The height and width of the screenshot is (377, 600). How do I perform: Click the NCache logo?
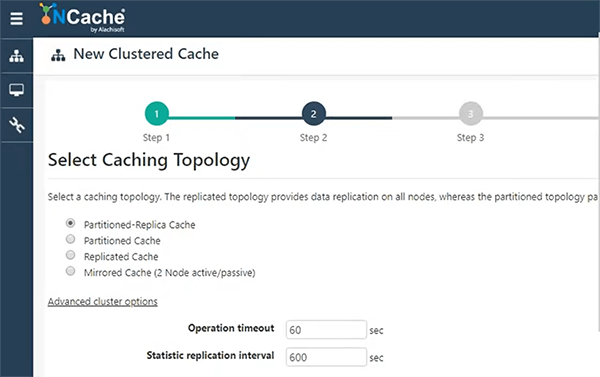pos(82,18)
